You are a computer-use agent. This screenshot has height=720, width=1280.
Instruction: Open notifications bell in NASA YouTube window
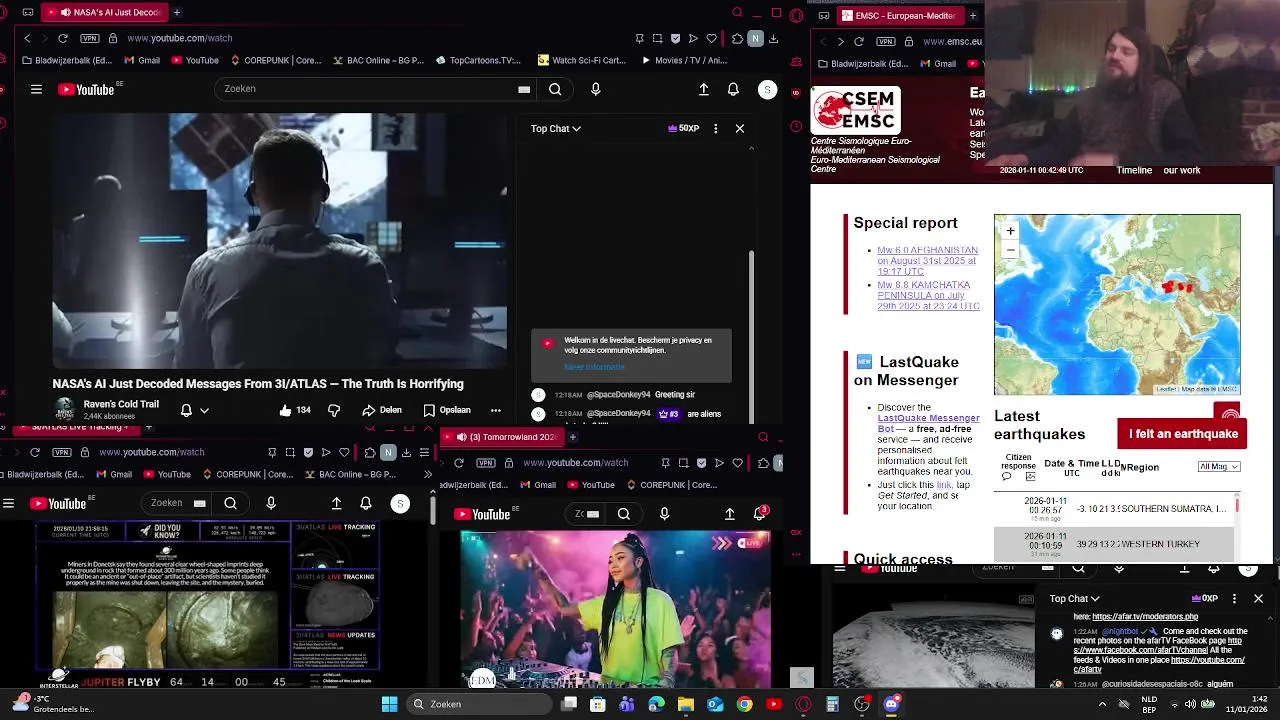pos(733,89)
